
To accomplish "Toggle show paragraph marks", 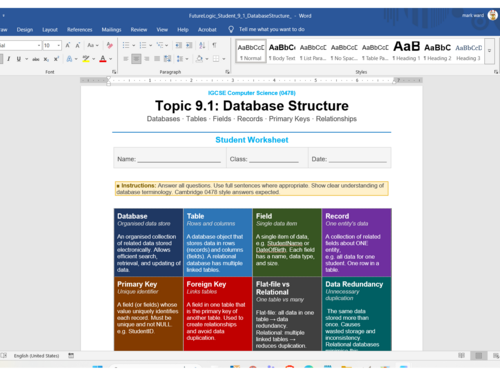I will (214, 45).
